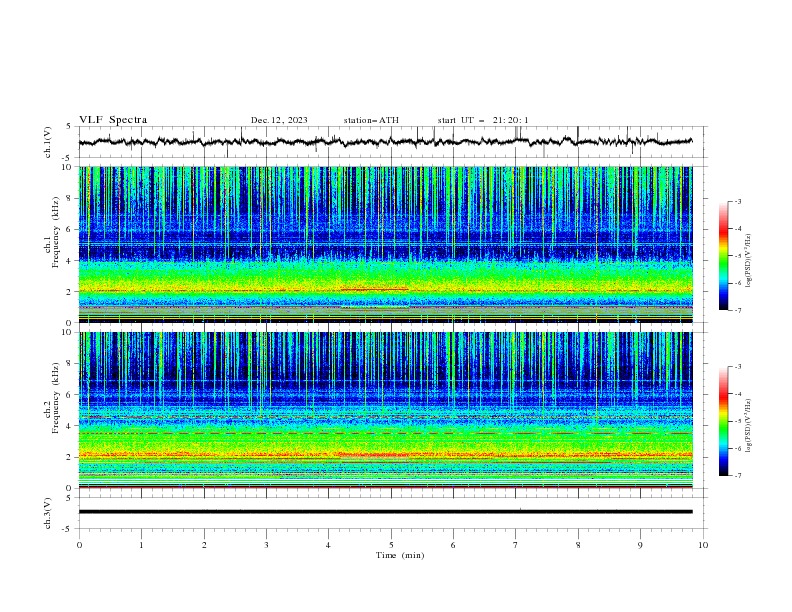The width and height of the screenshot is (792, 612).
Task: Click tick label "2" on the Time axis
Action: coord(204,545)
